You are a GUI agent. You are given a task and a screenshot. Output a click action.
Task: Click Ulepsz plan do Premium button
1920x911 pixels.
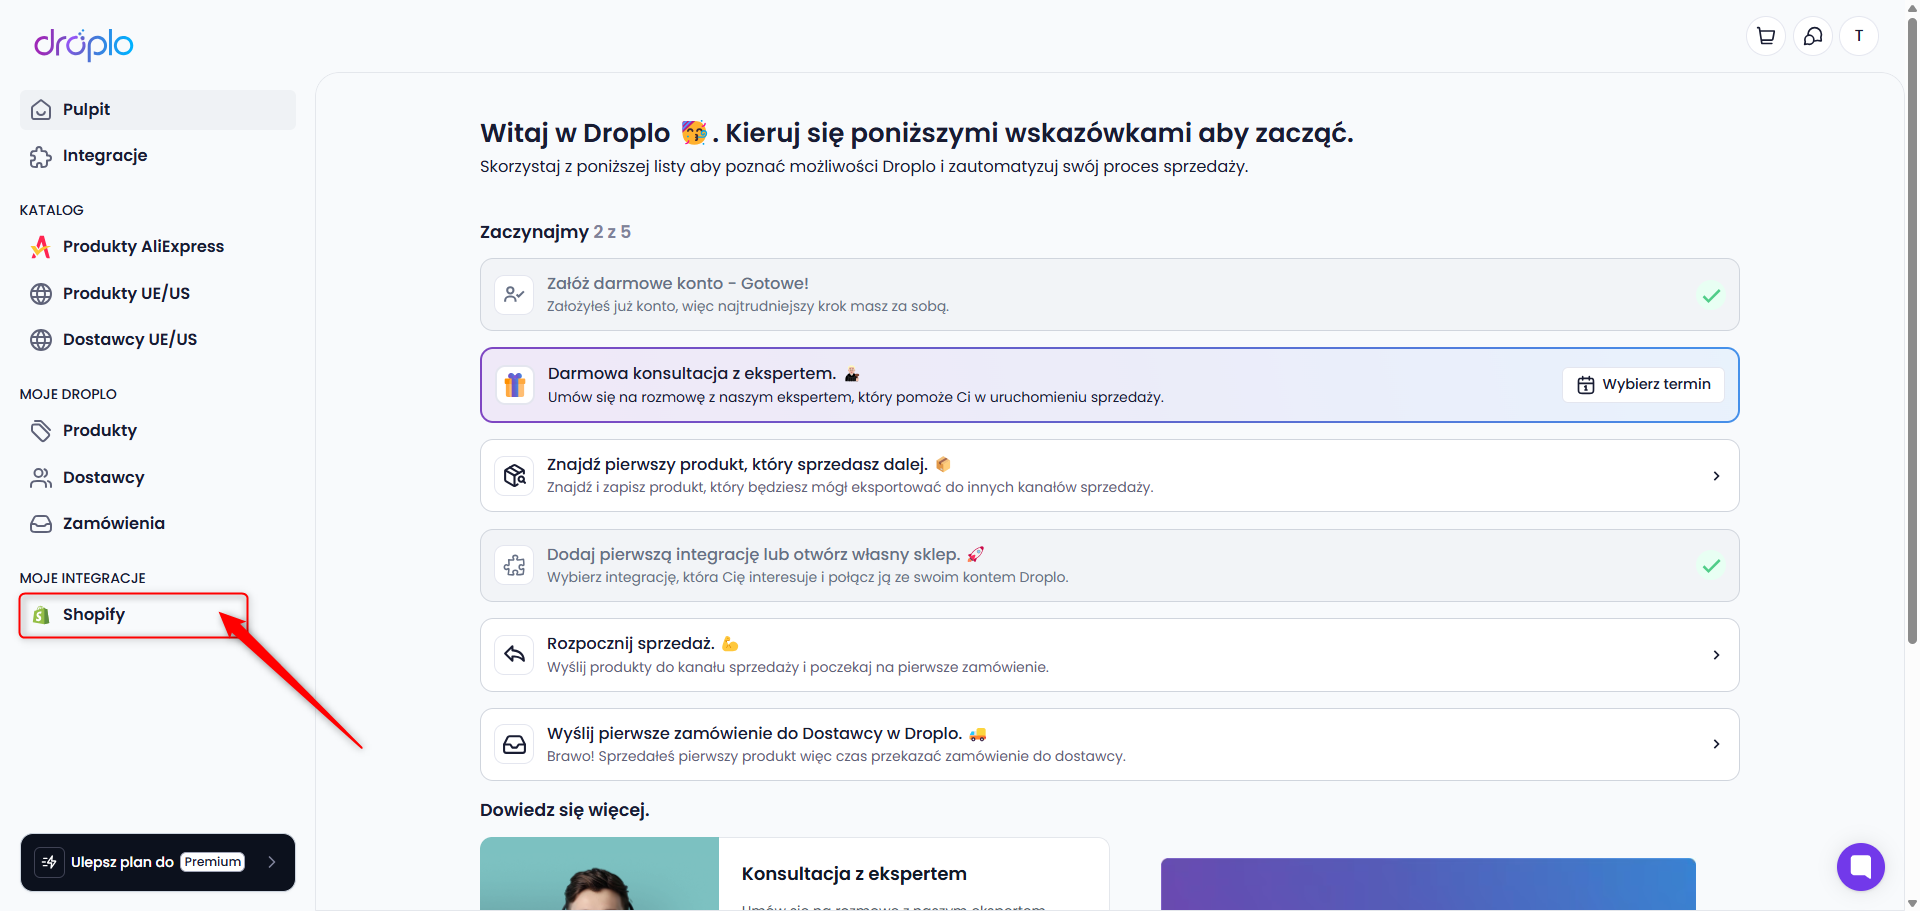158,862
